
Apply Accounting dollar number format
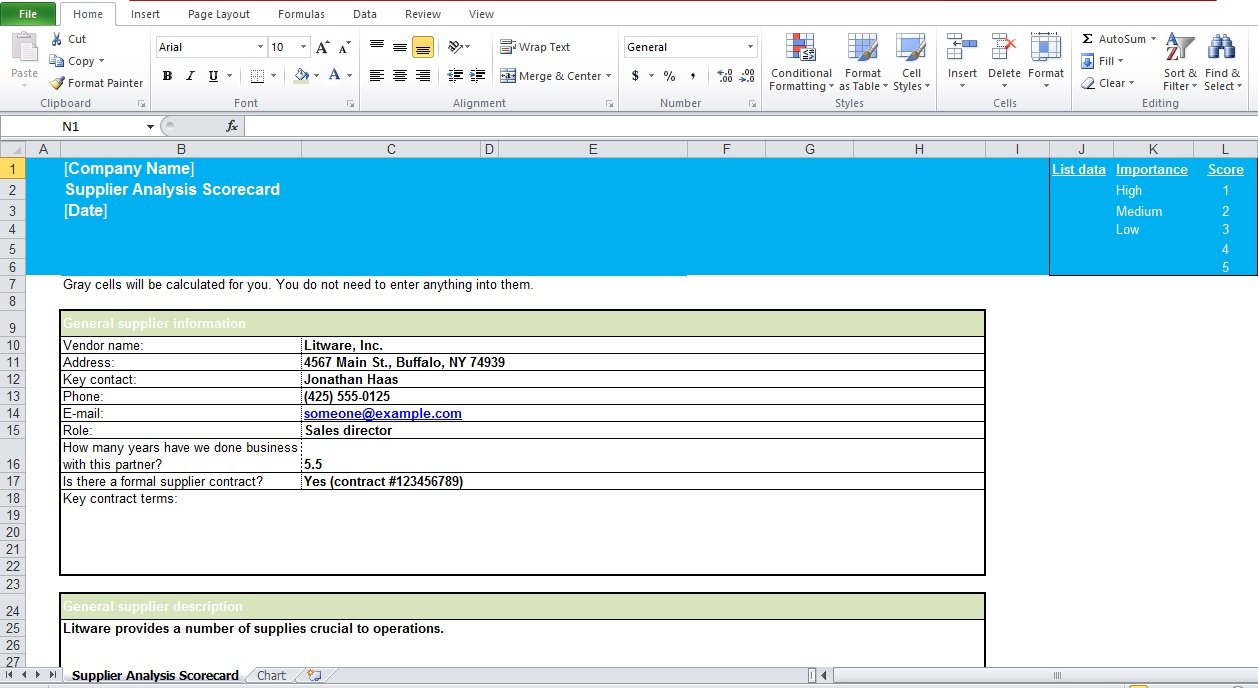tap(635, 76)
